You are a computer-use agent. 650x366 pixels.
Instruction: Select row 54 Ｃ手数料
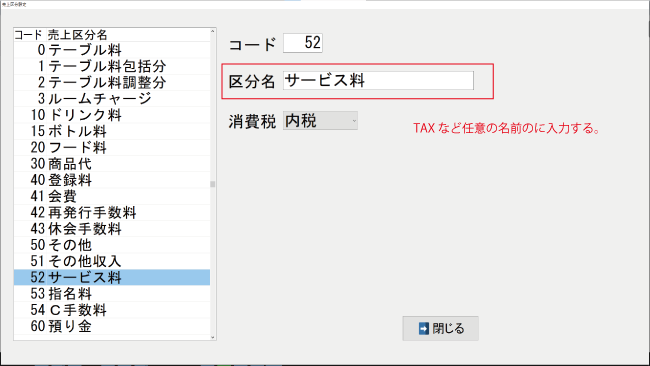[112, 310]
